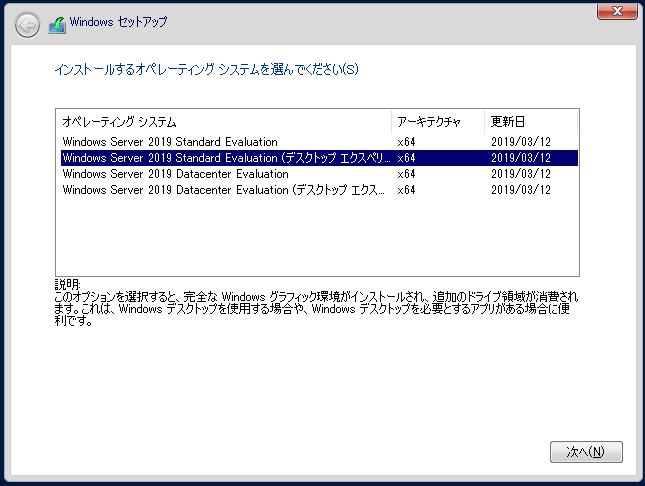Click x64 cell in highlighted Standard row
This screenshot has width=645, height=486.
click(x=406, y=158)
